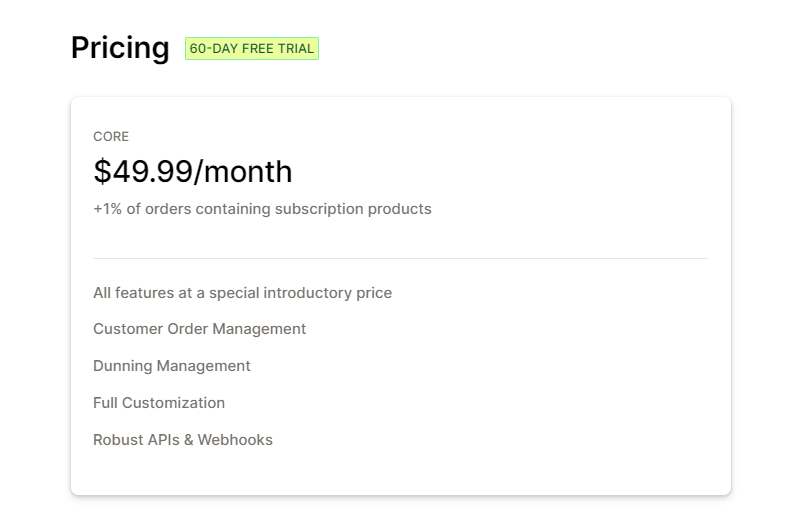The width and height of the screenshot is (799, 507).
Task: Click the word "Customization" in the feature list
Action: tap(173, 403)
